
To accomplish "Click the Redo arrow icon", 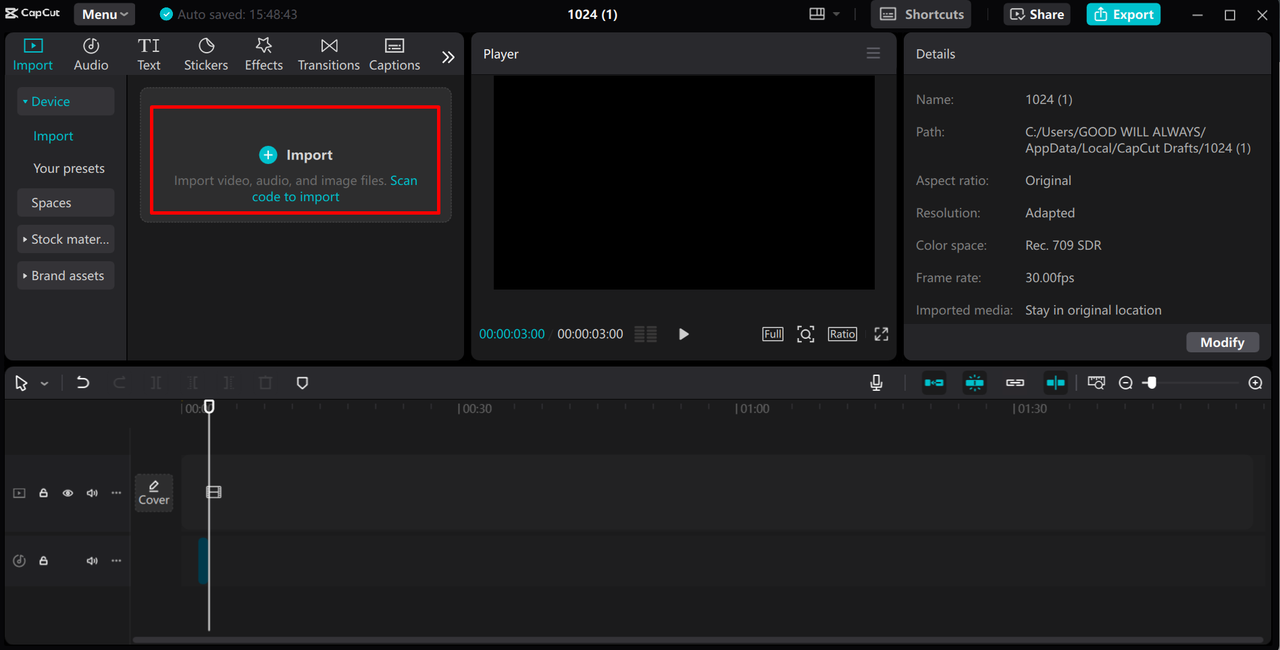I will coord(119,383).
